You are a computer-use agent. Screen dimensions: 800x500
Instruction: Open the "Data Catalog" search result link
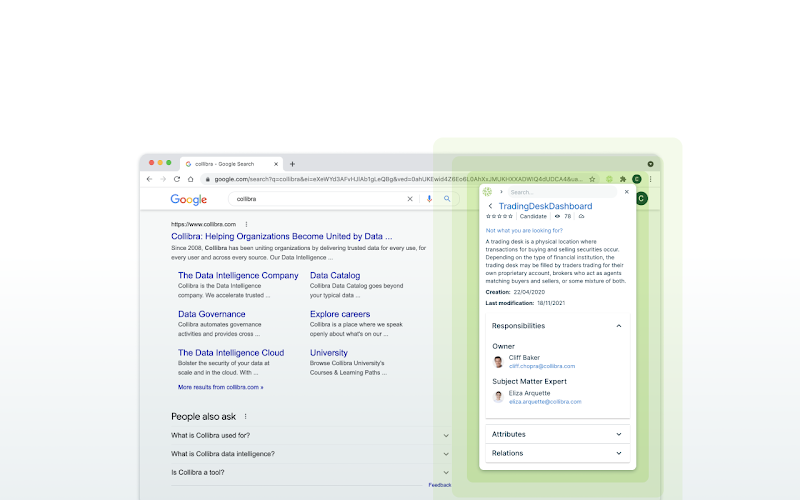click(x=335, y=275)
